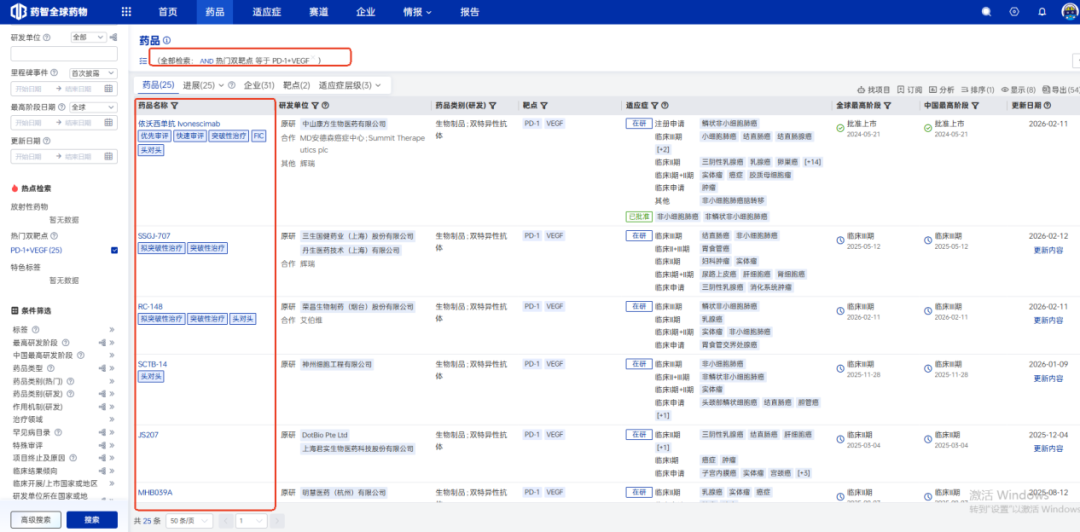
Task: Click the calendar icon in 里程碑事件 date range
Action: (108, 89)
